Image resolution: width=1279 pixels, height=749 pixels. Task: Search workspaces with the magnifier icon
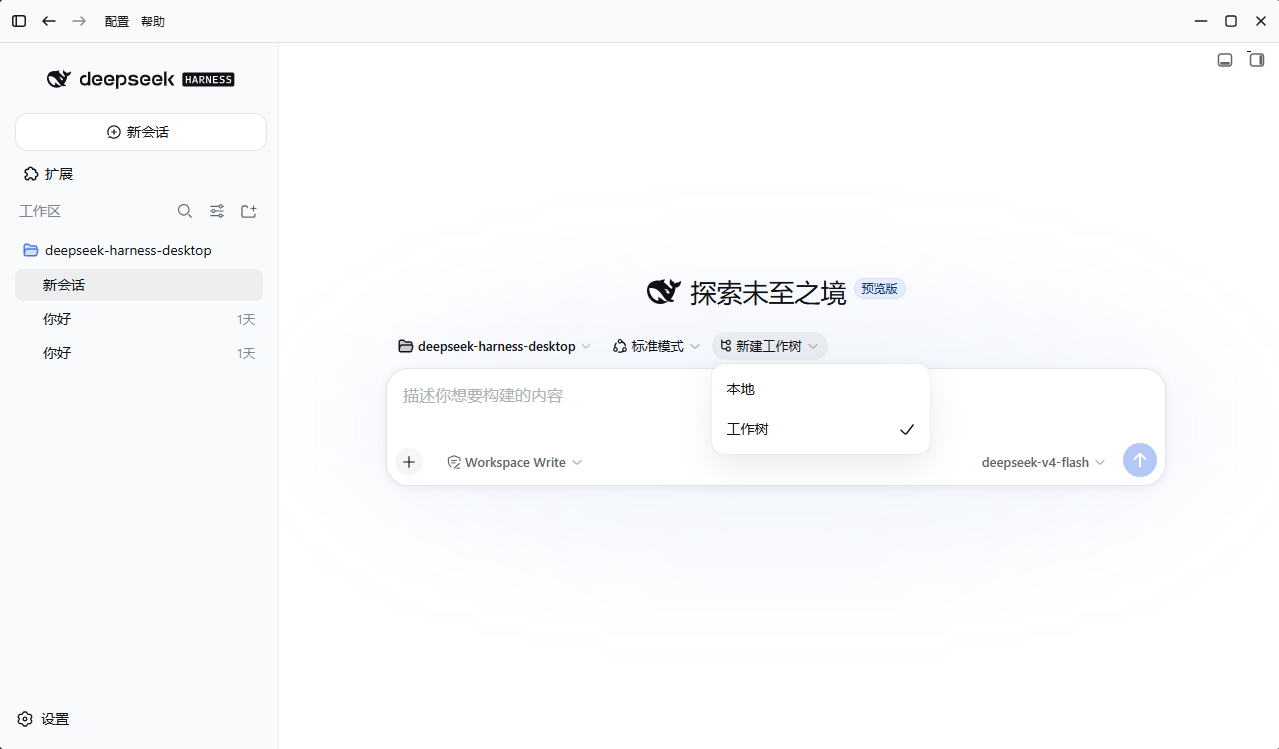185,211
